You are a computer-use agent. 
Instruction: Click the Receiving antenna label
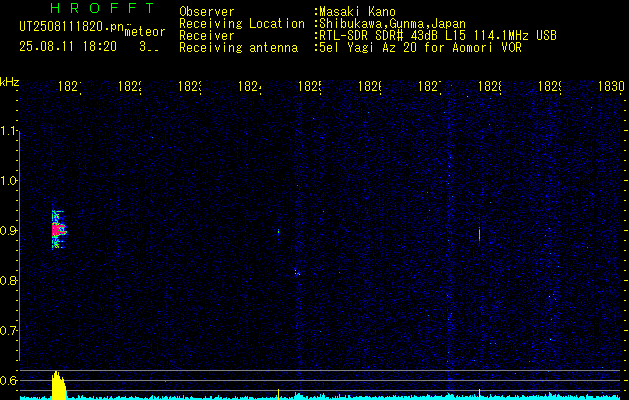238,48
